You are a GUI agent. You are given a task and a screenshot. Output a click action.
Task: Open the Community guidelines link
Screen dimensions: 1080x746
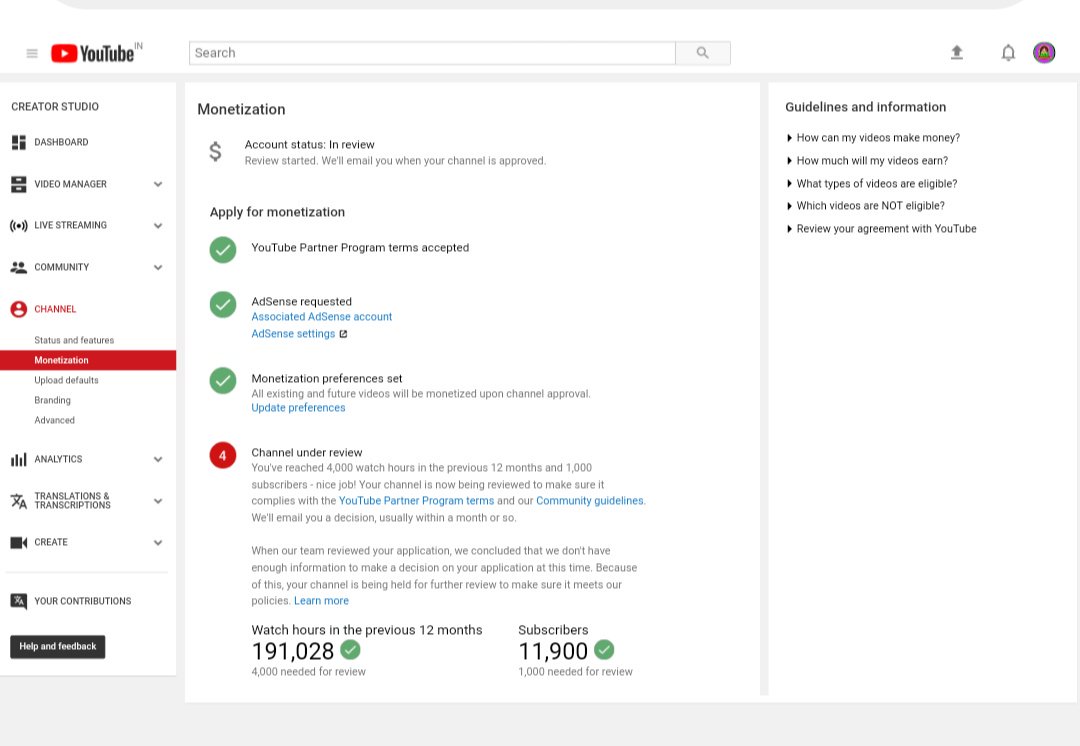coord(590,501)
